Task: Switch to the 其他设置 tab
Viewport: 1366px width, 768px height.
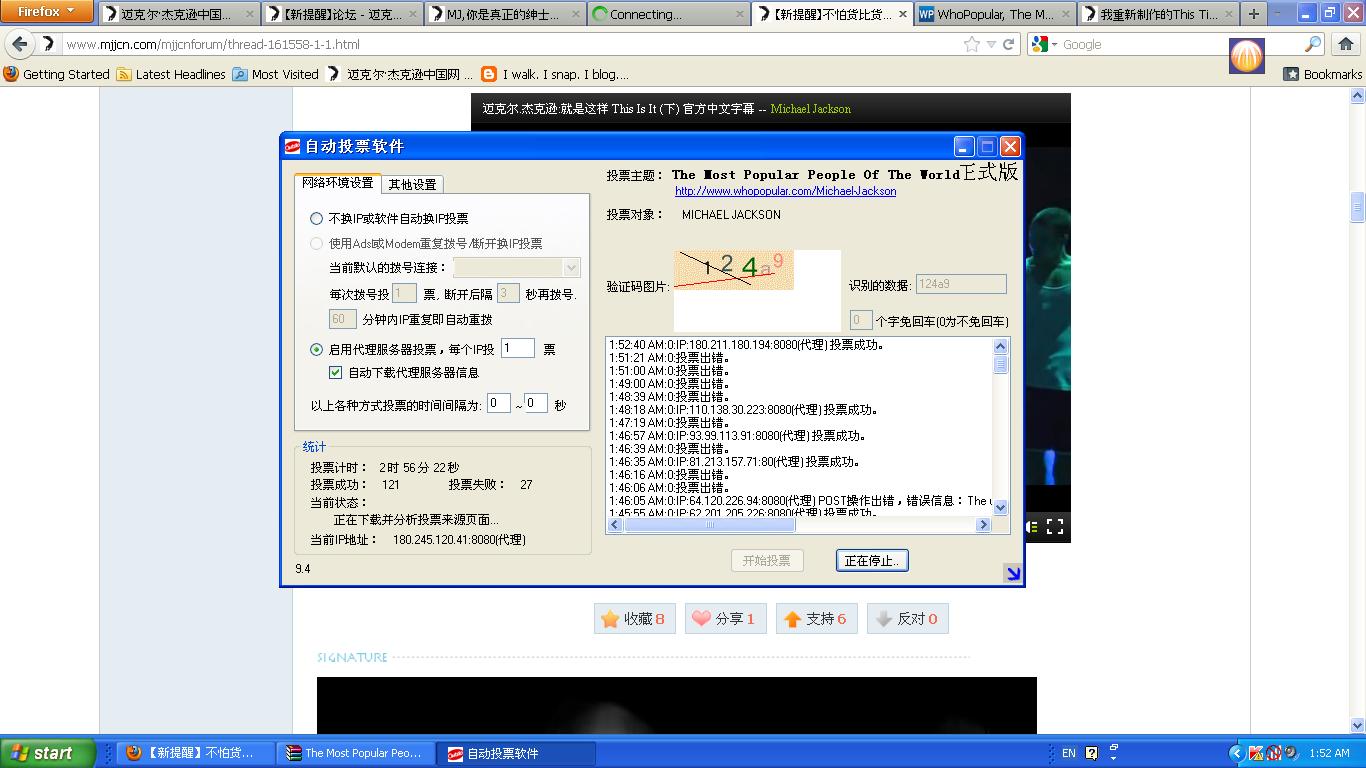Action: [x=412, y=184]
